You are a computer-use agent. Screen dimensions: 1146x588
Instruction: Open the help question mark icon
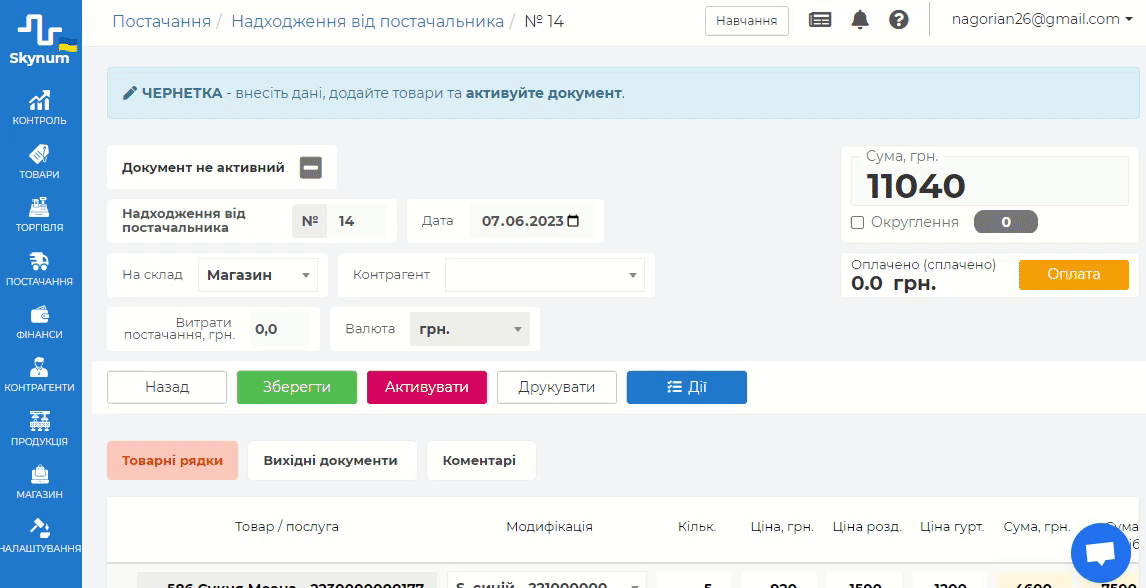899,20
